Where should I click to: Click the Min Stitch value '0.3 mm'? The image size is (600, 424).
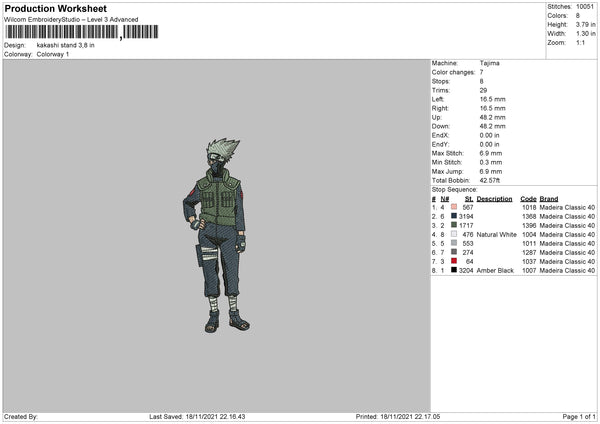pyautogui.click(x=491, y=162)
